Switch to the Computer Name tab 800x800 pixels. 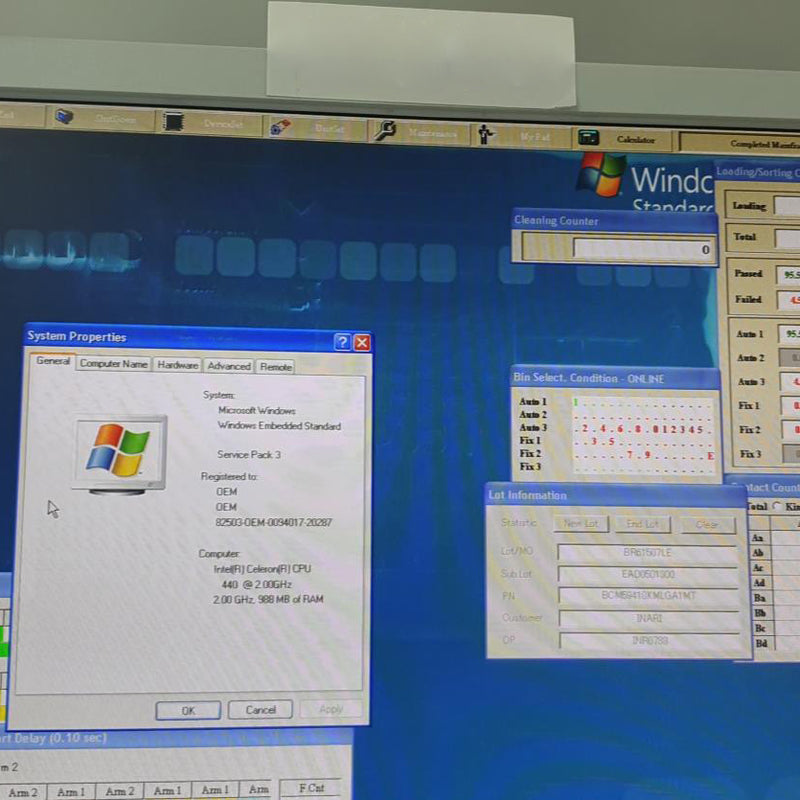click(x=114, y=364)
